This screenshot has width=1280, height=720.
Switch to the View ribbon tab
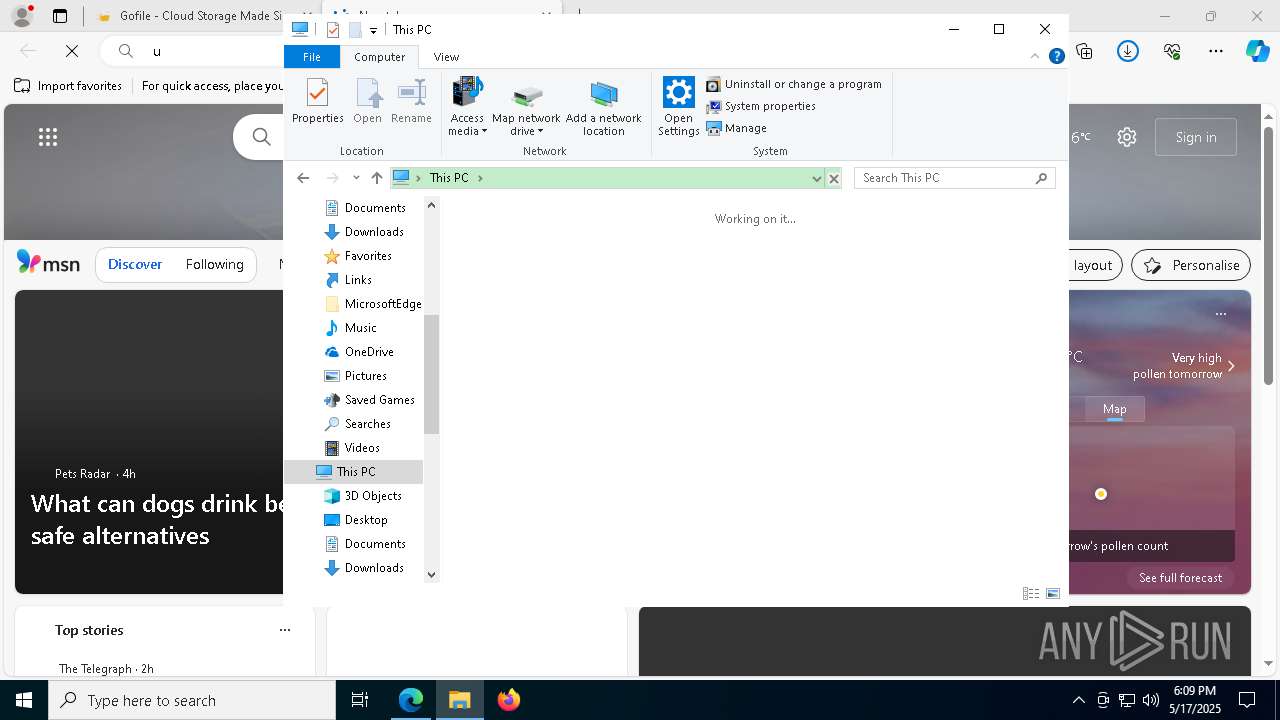pos(446,57)
